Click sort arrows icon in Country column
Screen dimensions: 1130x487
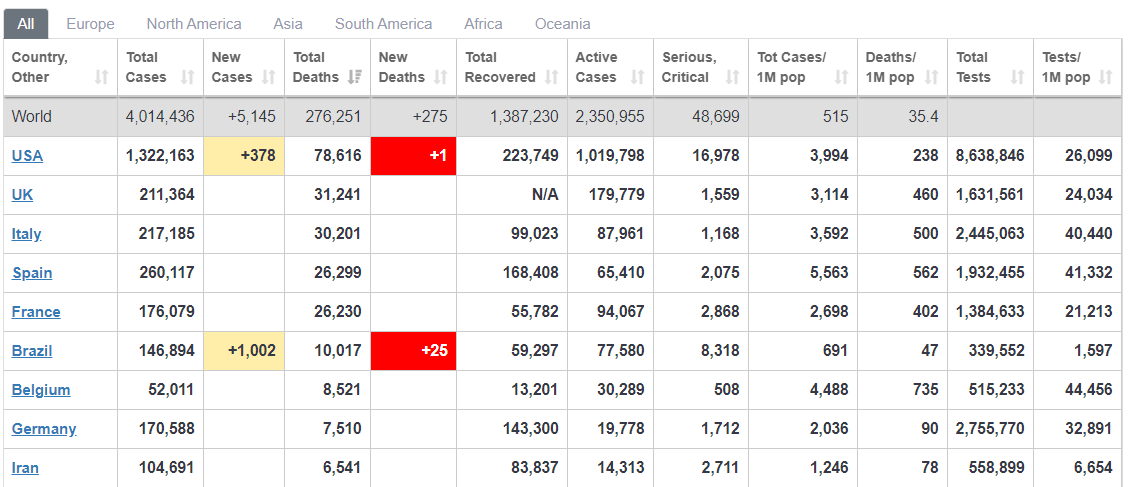click(x=101, y=77)
